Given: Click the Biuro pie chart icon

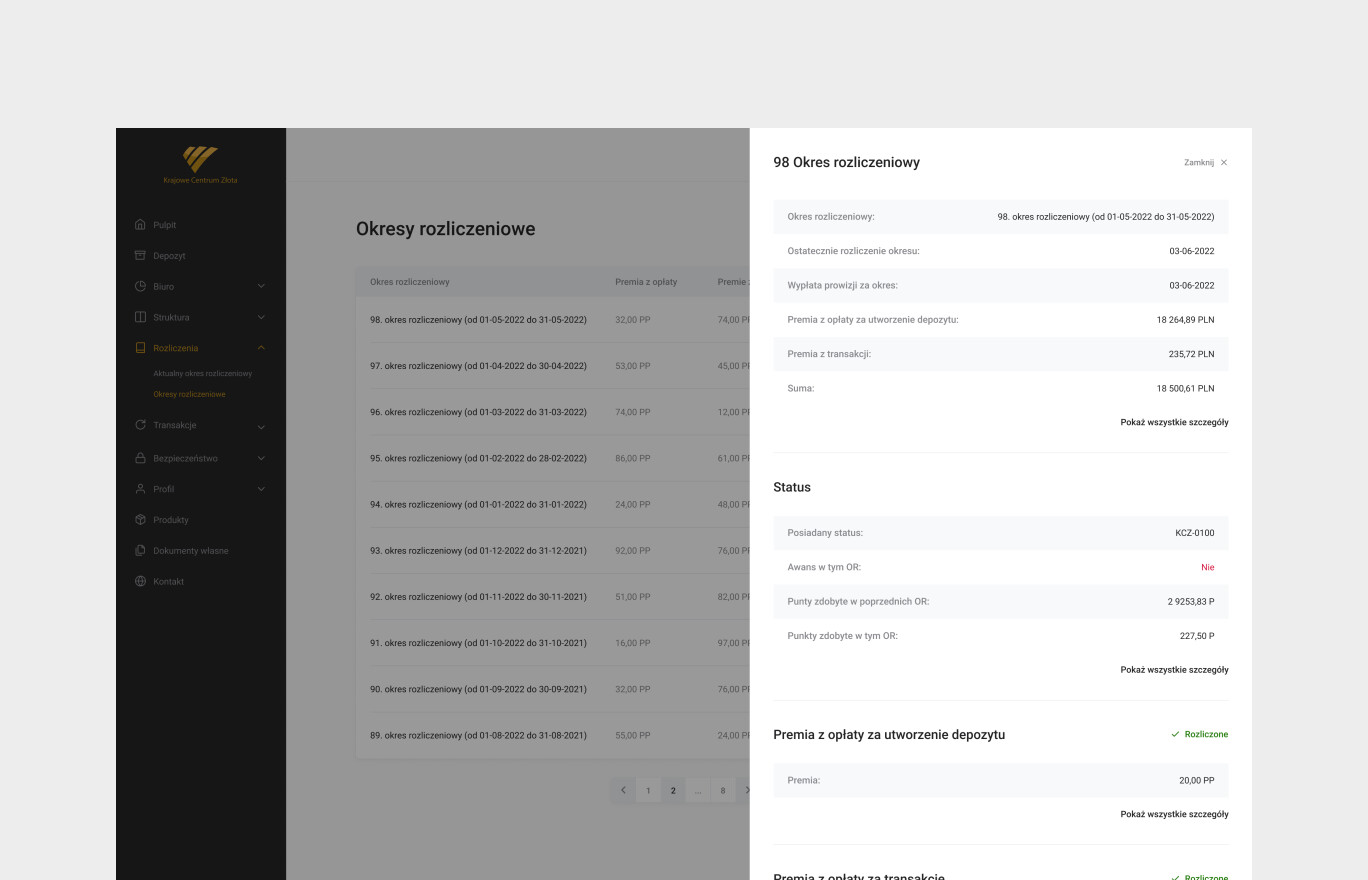Looking at the screenshot, I should [x=140, y=287].
